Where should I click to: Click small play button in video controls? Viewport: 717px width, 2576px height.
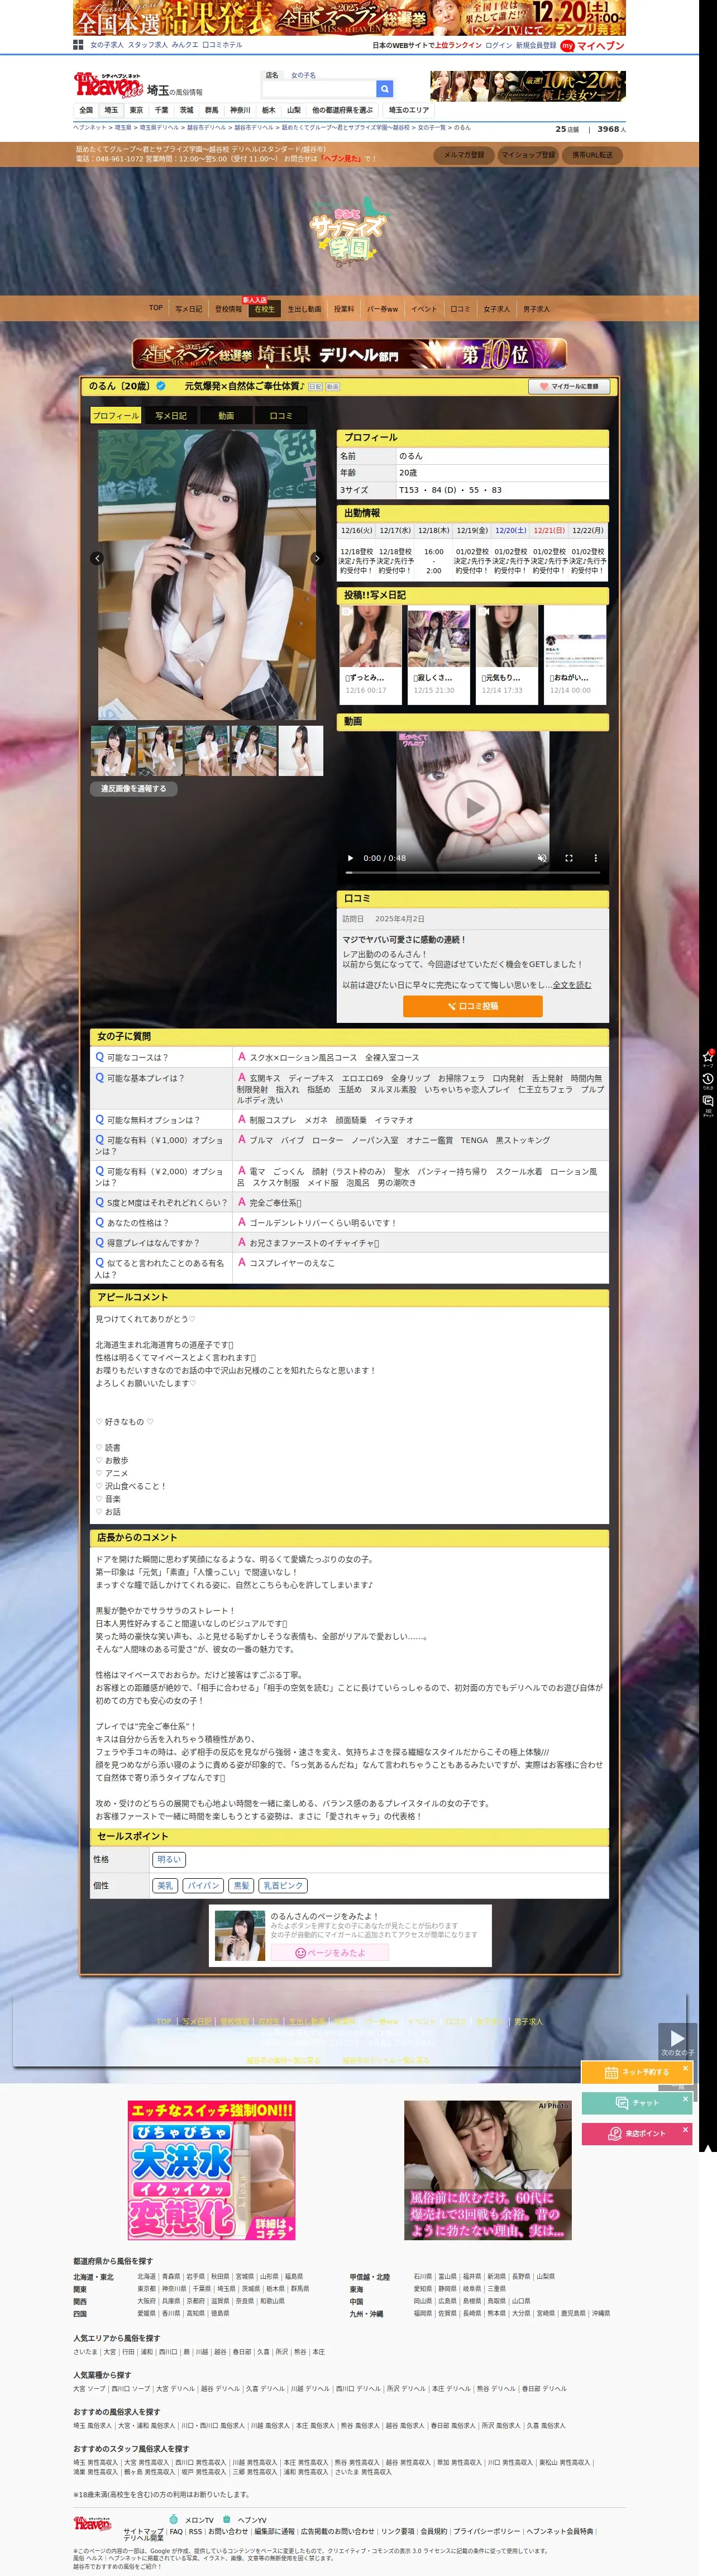click(350, 858)
